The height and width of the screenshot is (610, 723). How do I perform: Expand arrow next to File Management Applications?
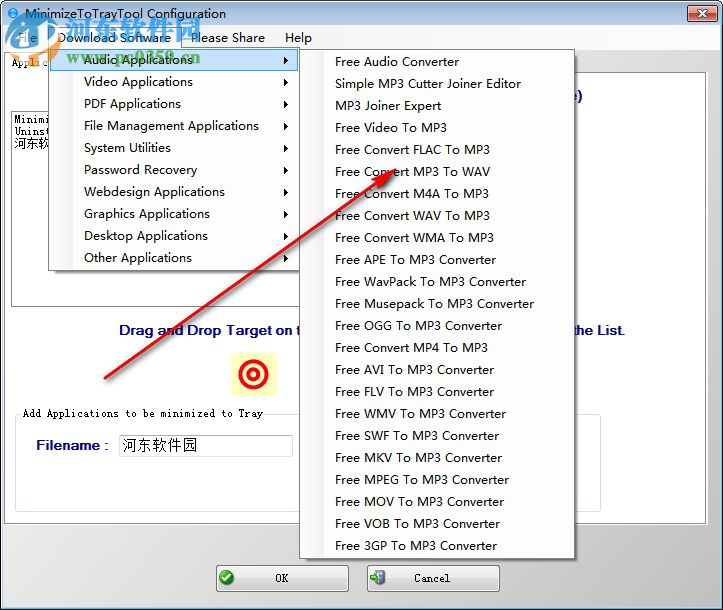click(286, 126)
